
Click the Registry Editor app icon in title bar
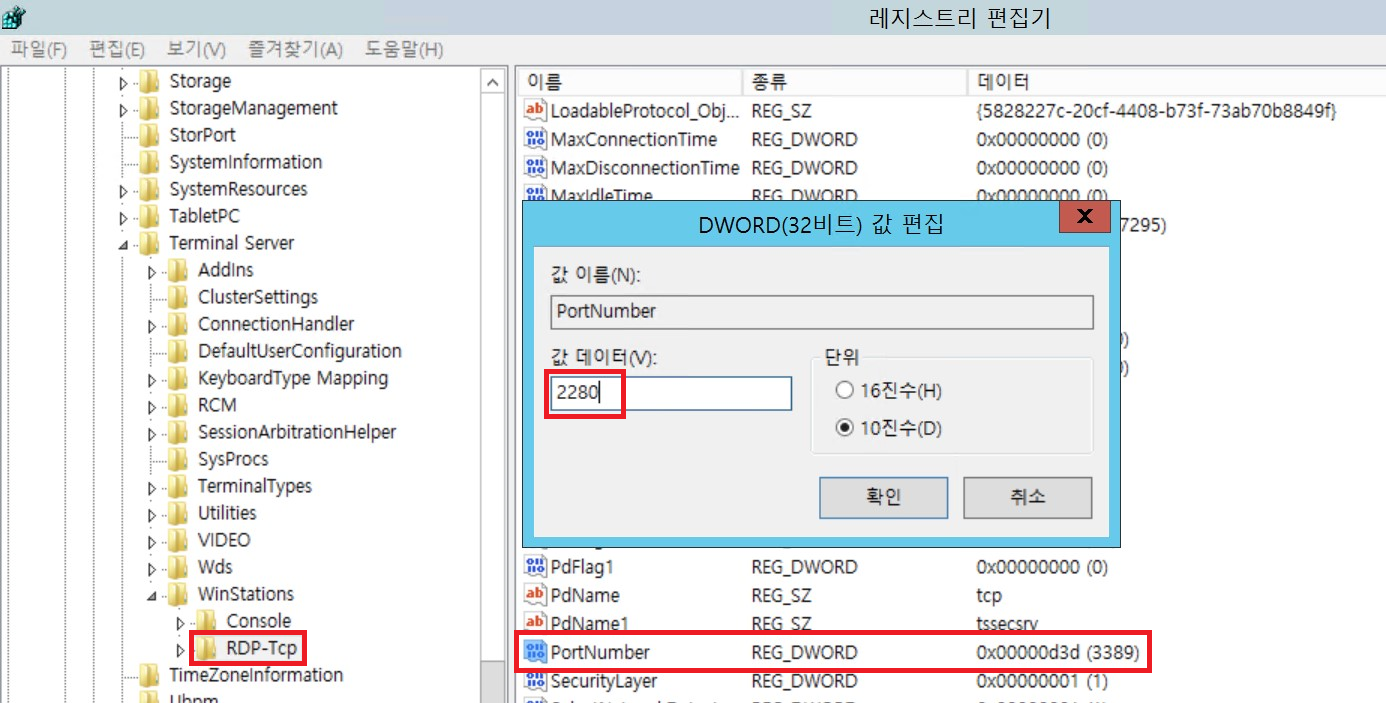[14, 17]
